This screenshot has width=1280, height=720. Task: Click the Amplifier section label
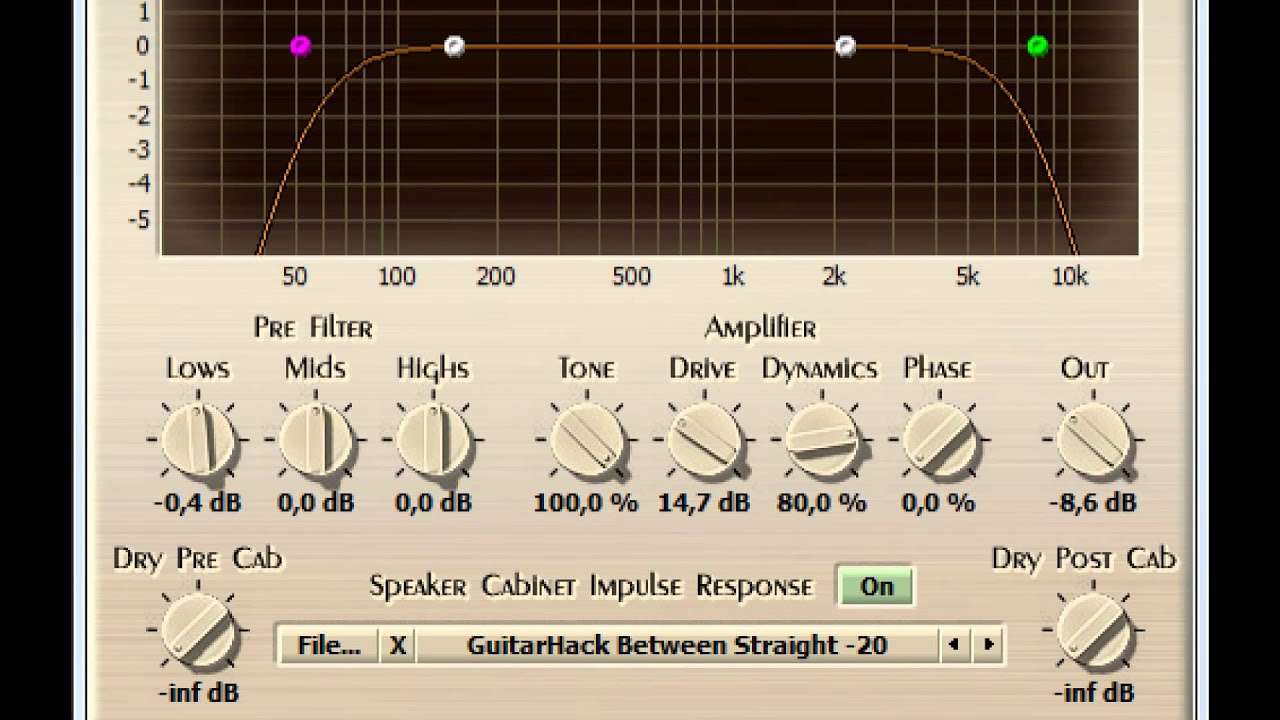click(760, 328)
